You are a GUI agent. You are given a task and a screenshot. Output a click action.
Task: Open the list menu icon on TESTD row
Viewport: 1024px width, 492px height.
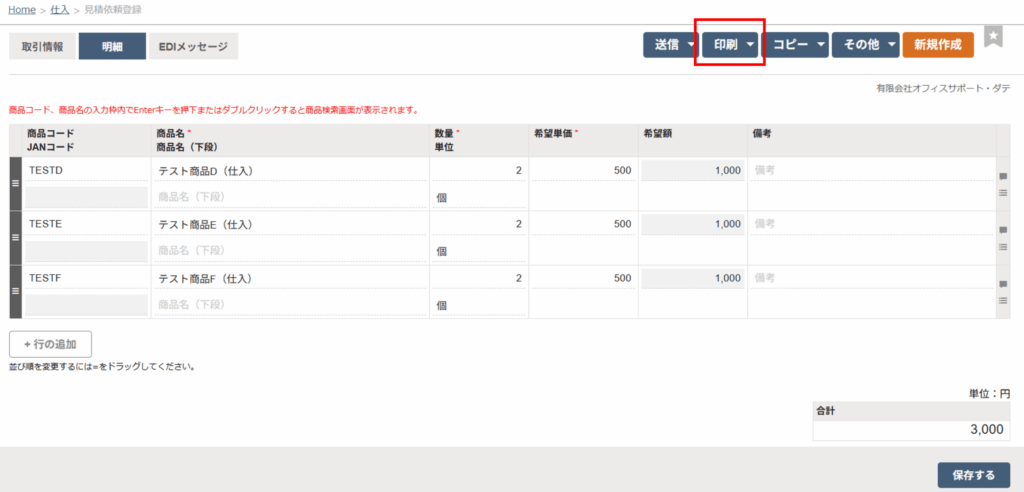[x=1003, y=193]
